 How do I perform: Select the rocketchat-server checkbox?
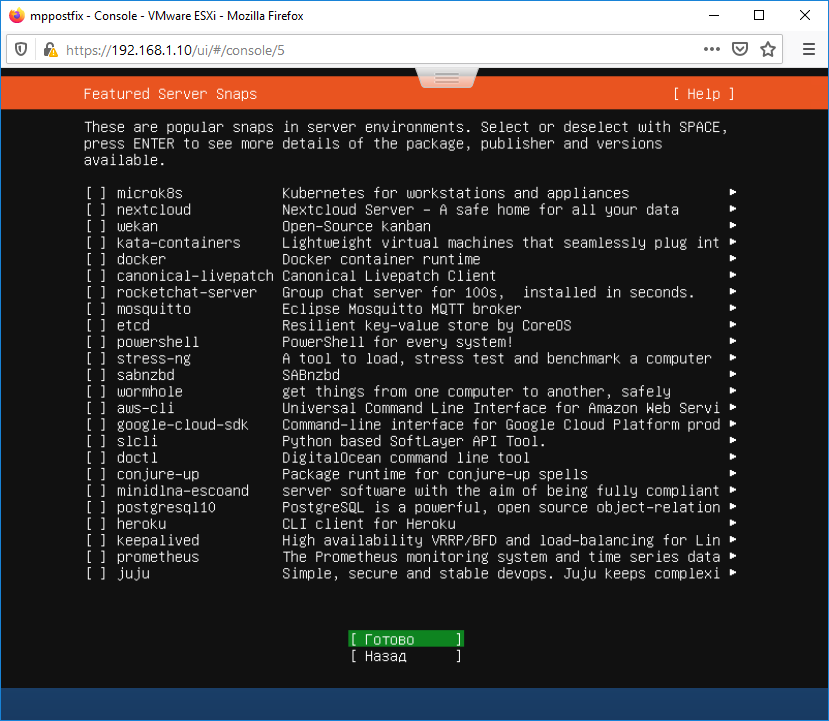[x=96, y=292]
